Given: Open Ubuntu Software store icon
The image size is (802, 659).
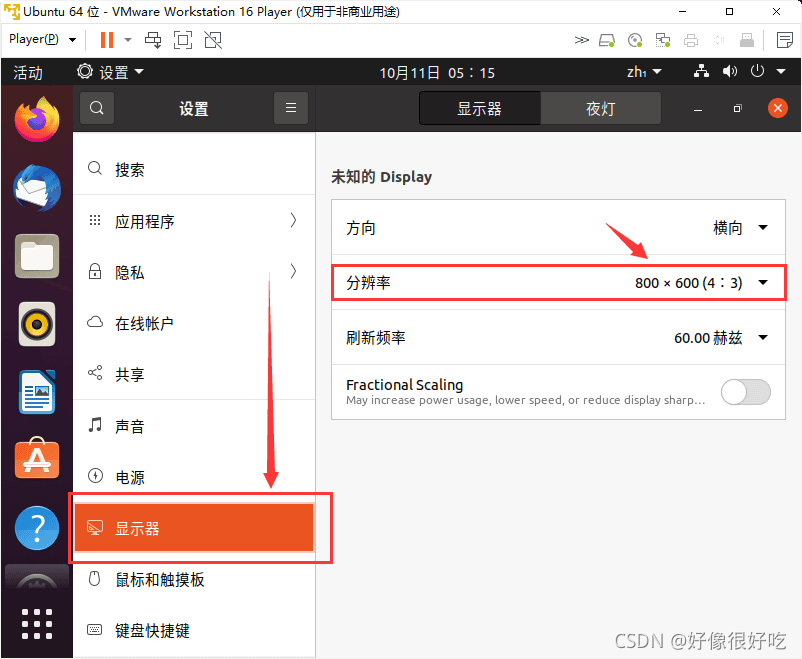Looking at the screenshot, I should click(37, 458).
